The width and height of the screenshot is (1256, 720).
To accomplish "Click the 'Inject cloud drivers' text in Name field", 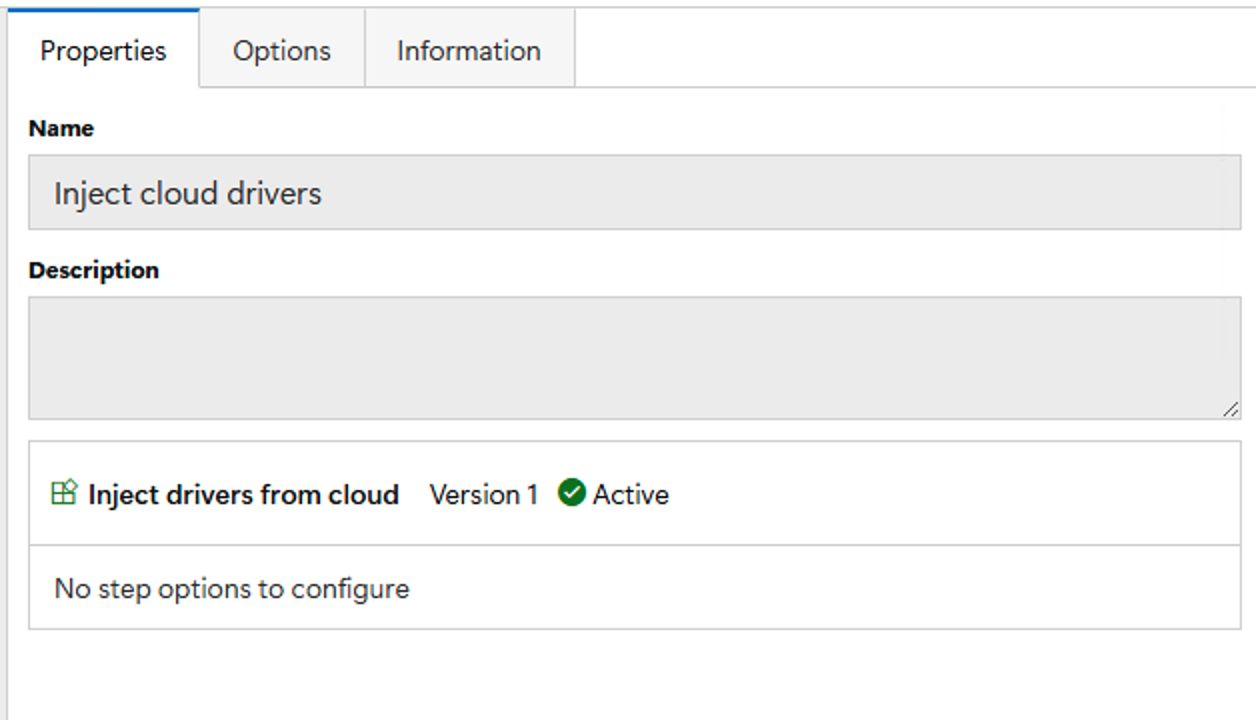I will click(x=188, y=193).
